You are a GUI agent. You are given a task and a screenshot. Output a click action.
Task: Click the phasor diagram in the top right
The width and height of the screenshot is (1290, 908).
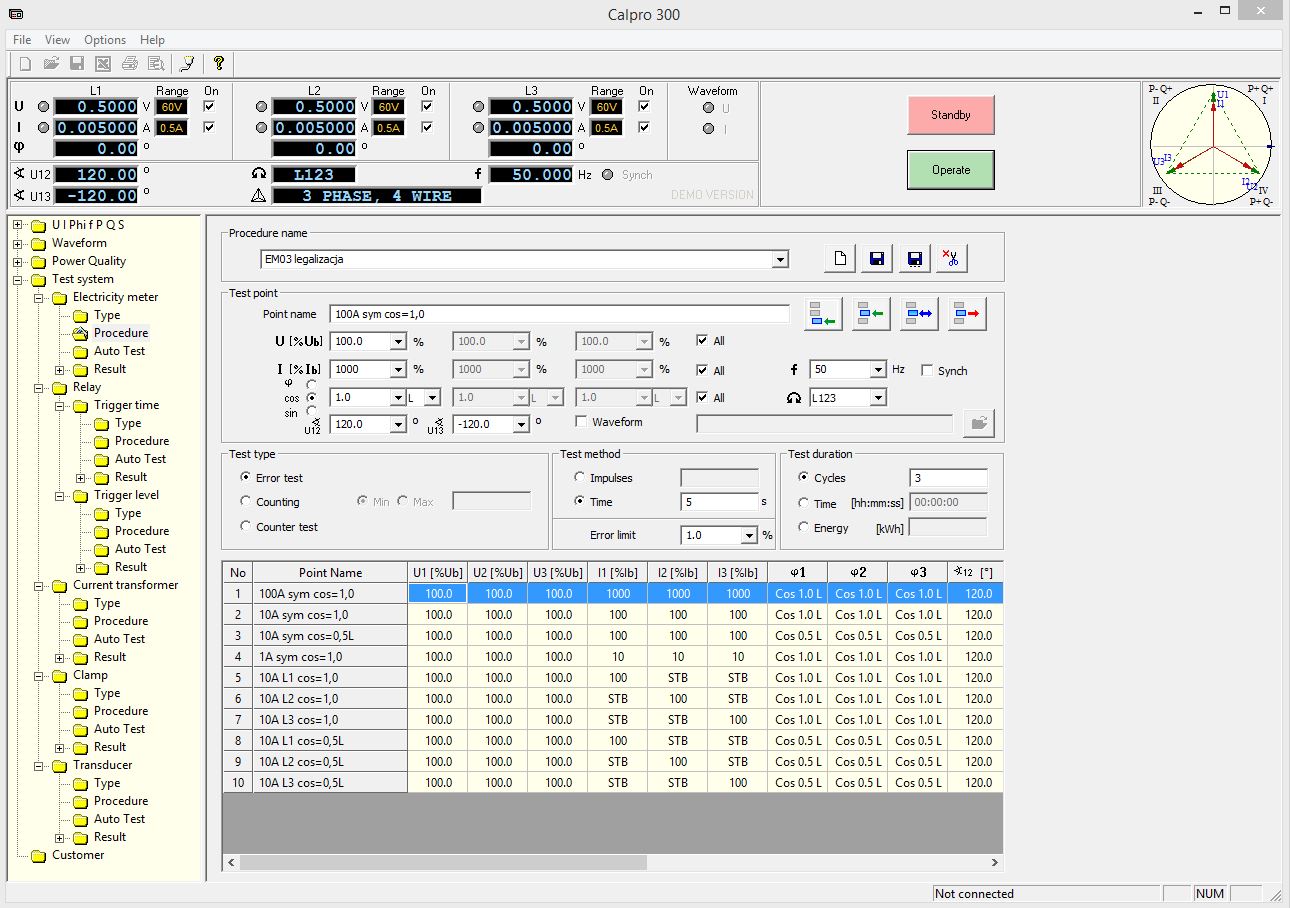1214,144
